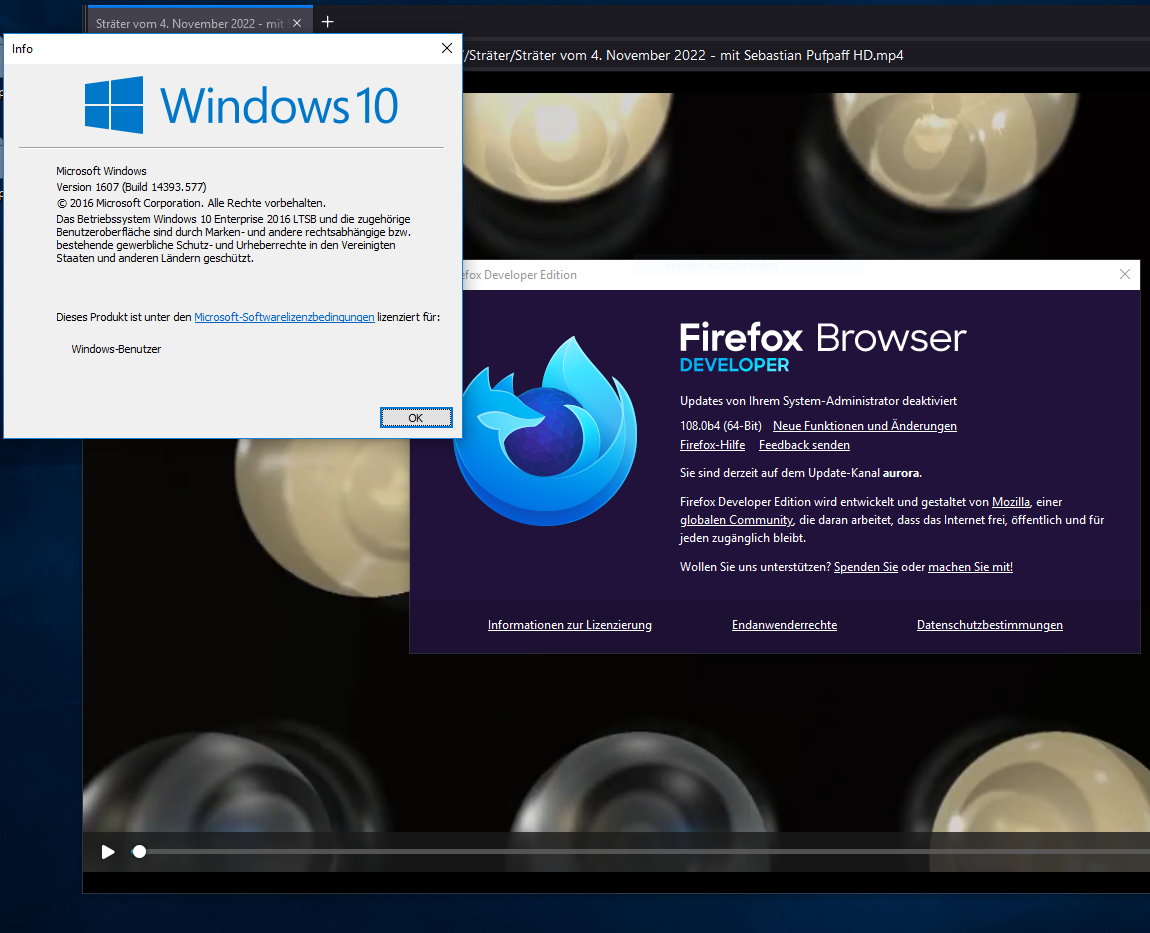Open Informationen zur Lizenzierung
The width and height of the screenshot is (1150, 933).
569,625
